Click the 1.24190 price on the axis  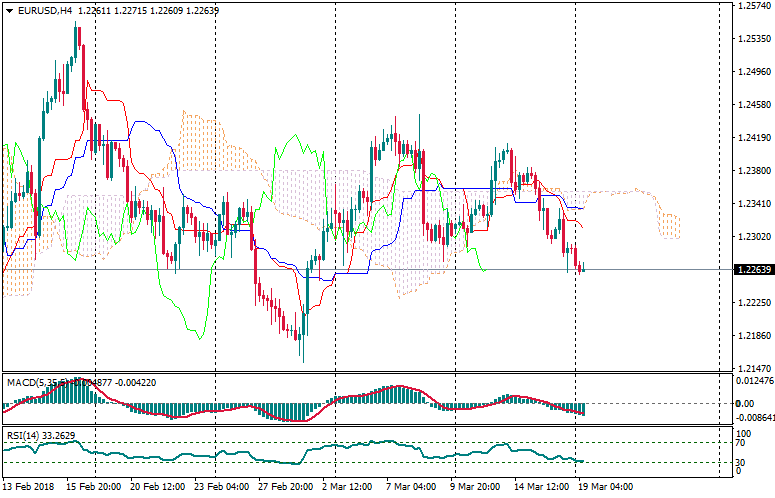(753, 138)
